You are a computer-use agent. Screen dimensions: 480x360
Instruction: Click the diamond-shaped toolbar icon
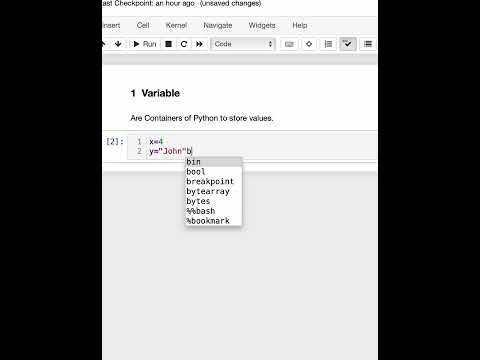[309, 44]
